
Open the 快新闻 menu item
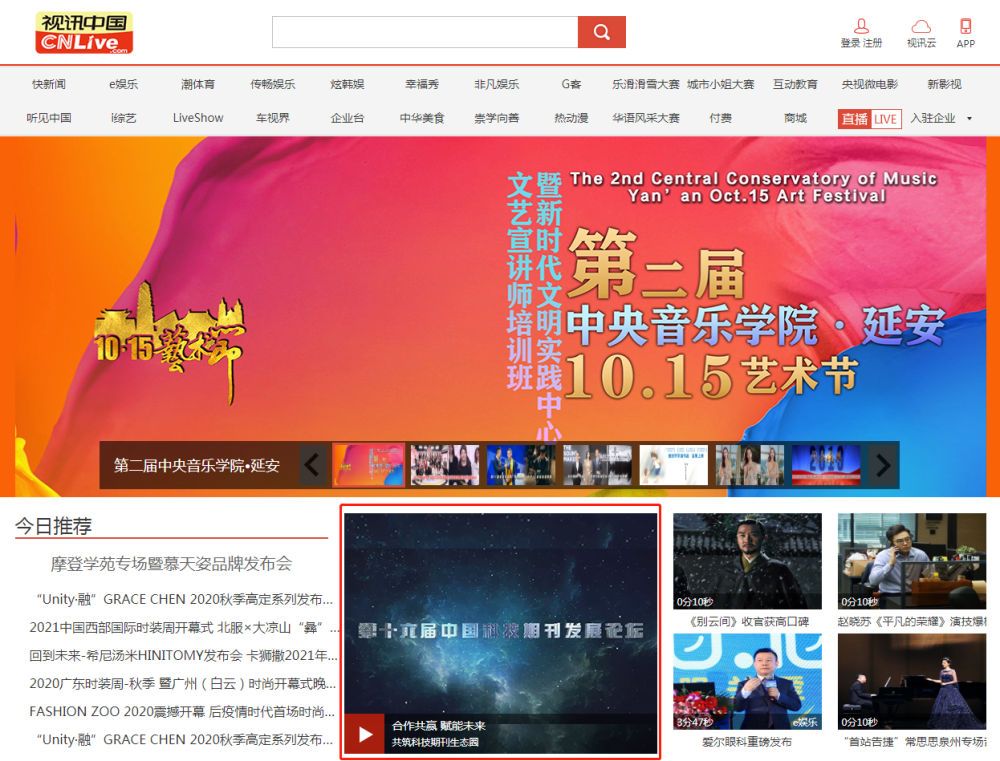(x=48, y=84)
